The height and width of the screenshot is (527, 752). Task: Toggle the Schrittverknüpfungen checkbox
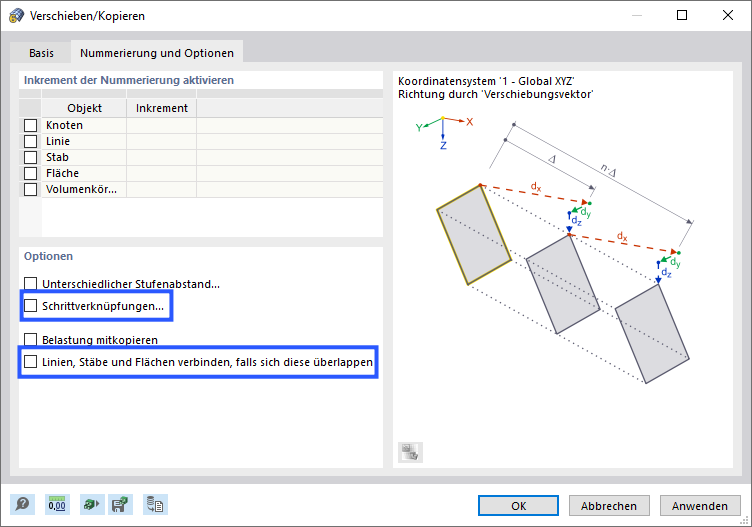(31, 305)
